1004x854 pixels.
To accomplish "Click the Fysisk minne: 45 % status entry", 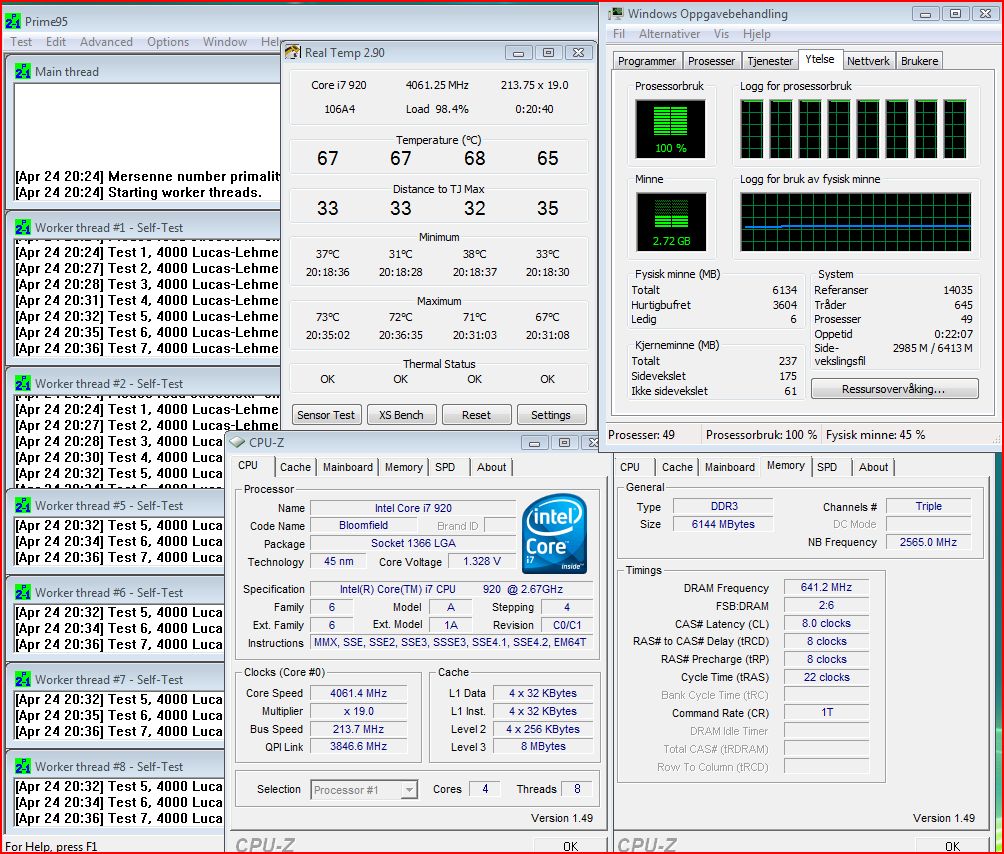I will point(875,435).
